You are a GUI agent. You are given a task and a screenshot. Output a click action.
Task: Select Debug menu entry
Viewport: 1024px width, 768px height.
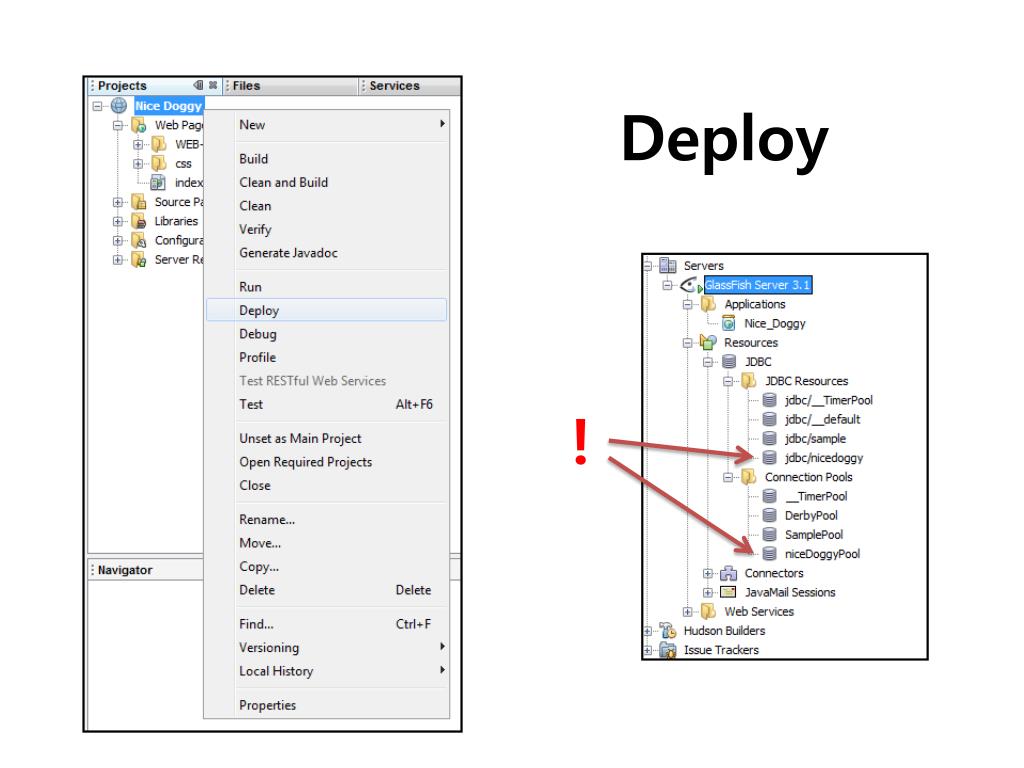coord(327,334)
